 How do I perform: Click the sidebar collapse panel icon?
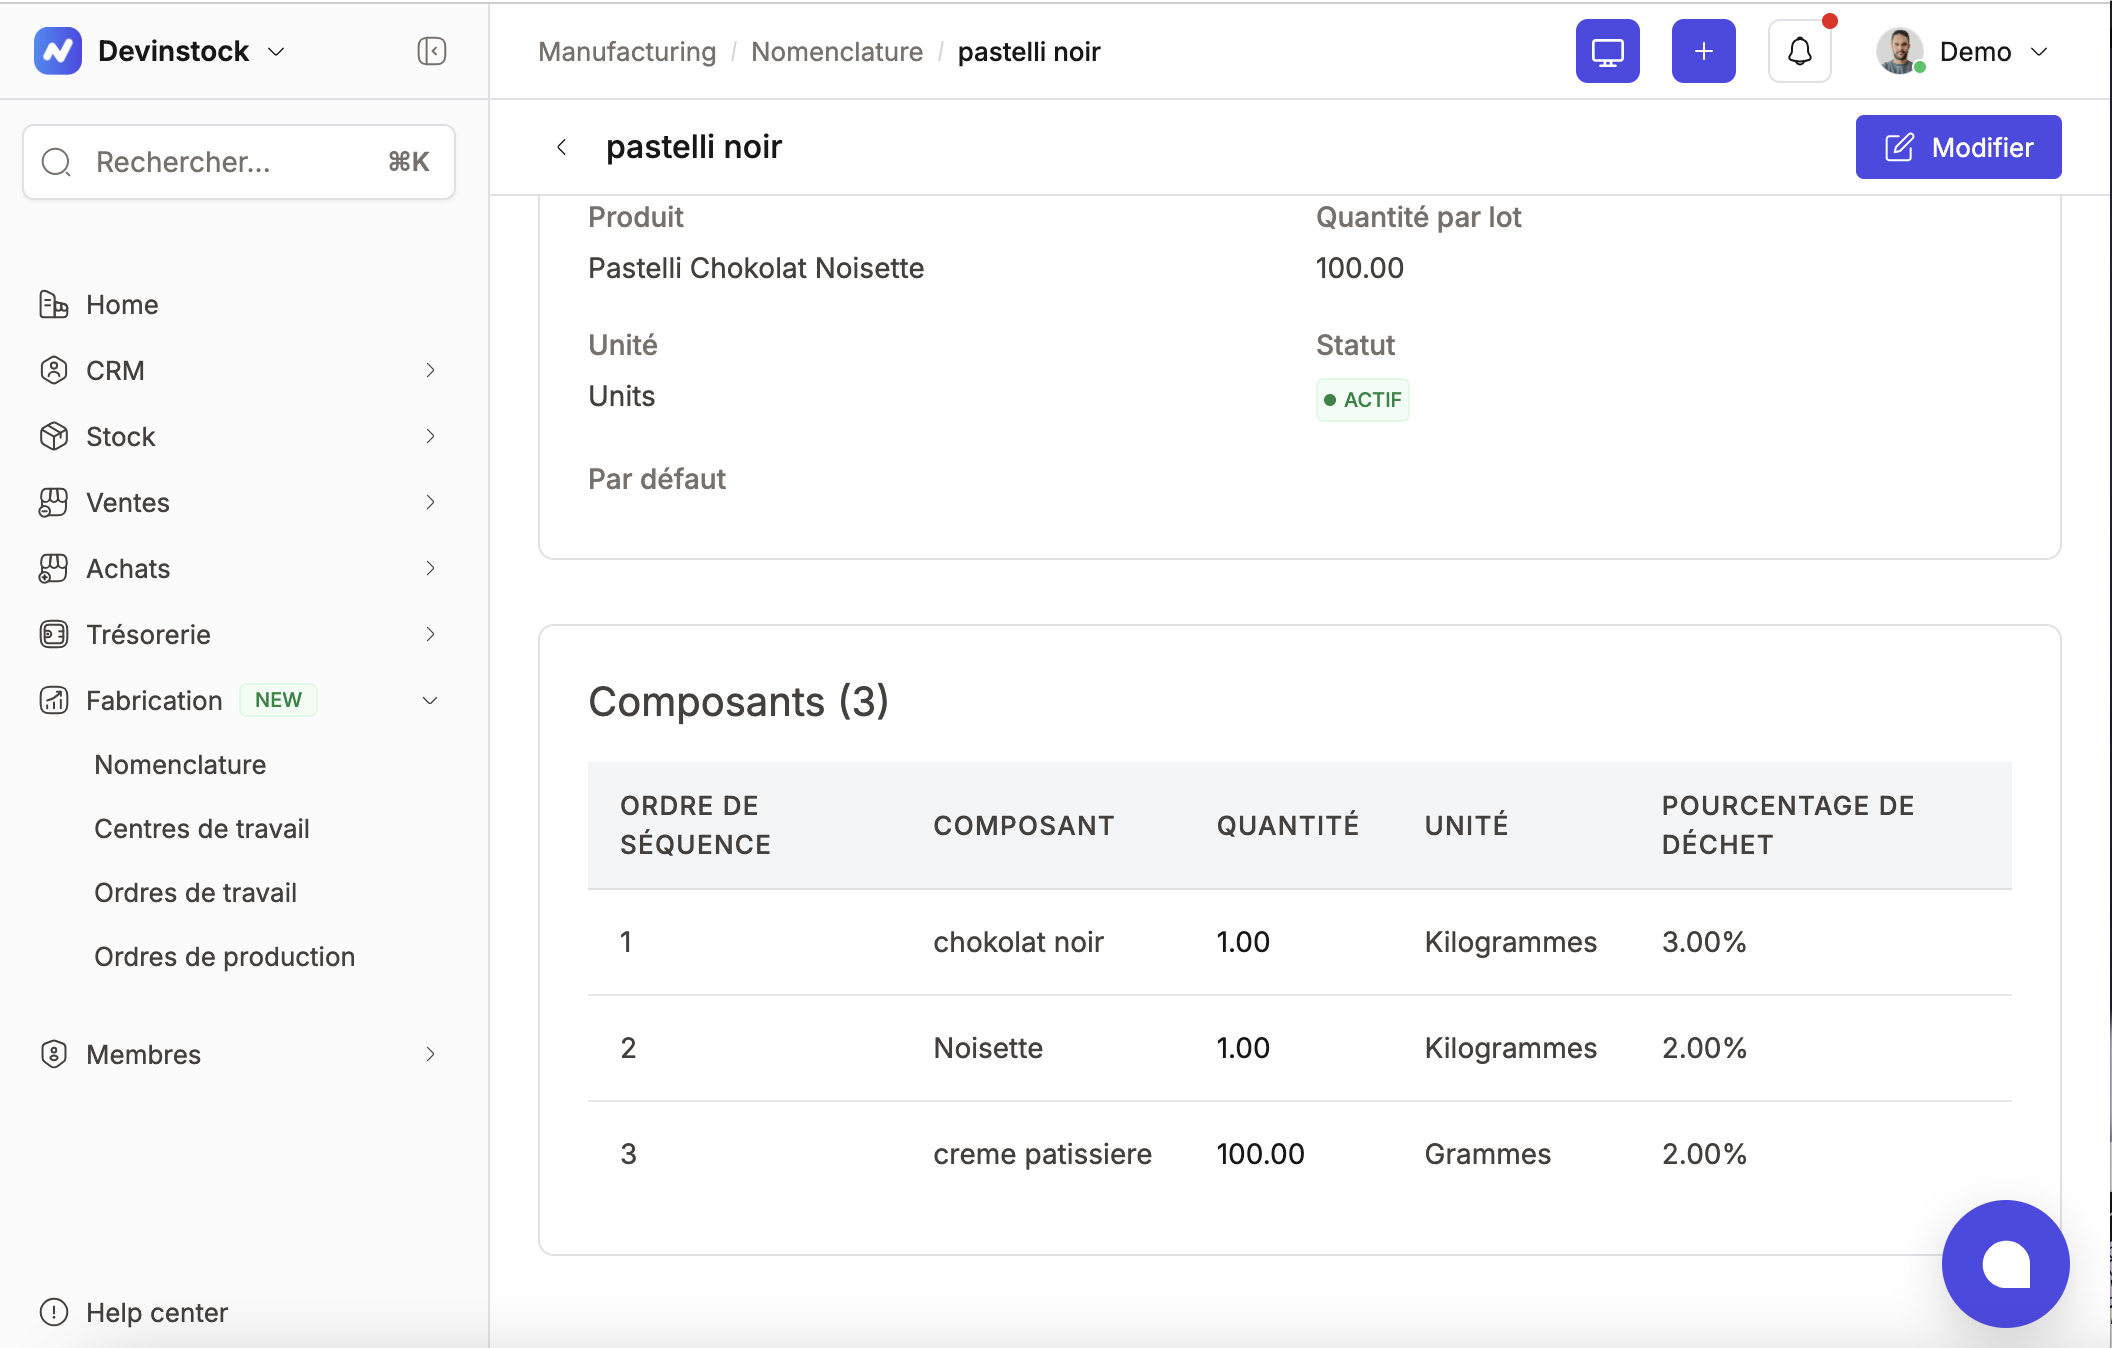pyautogui.click(x=431, y=51)
